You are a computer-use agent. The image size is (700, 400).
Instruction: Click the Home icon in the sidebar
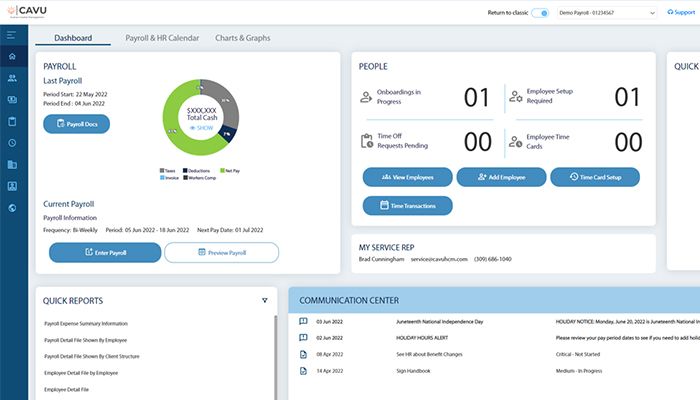coord(11,56)
